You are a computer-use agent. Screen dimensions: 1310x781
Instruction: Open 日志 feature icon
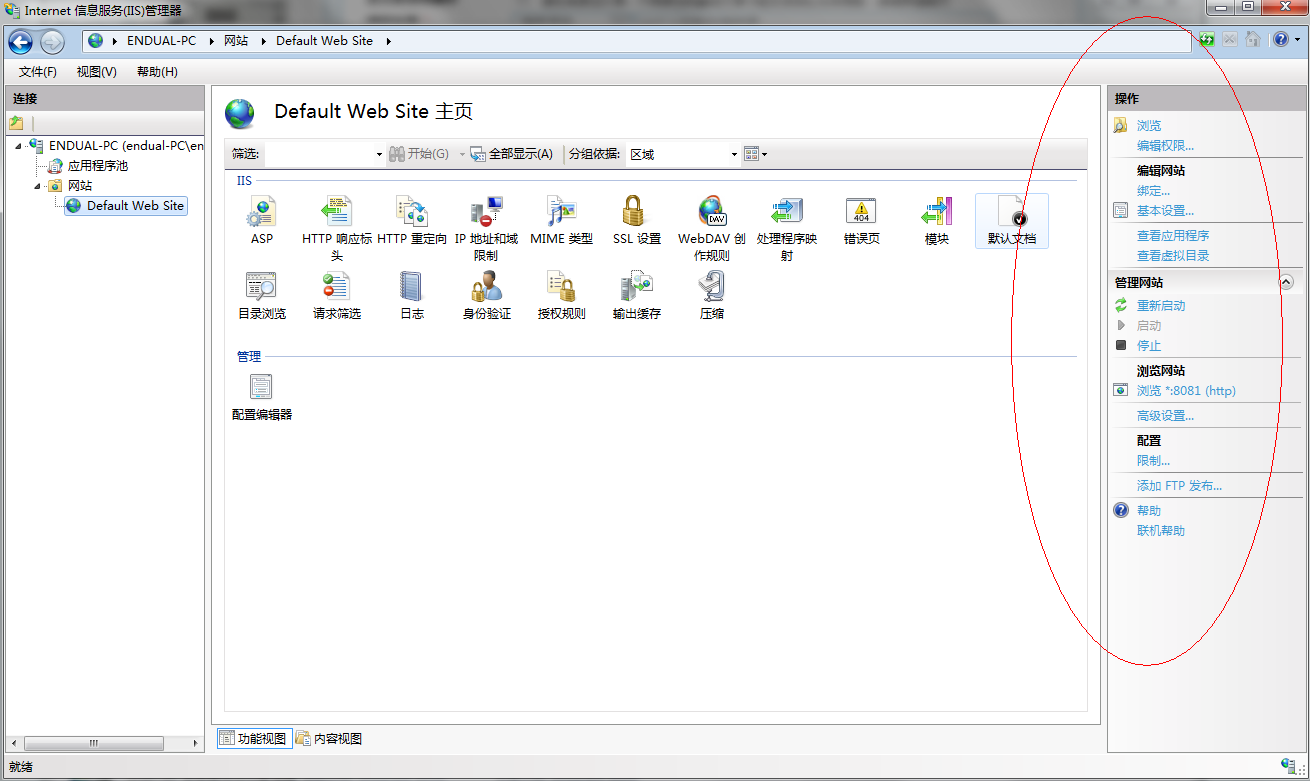tap(412, 295)
